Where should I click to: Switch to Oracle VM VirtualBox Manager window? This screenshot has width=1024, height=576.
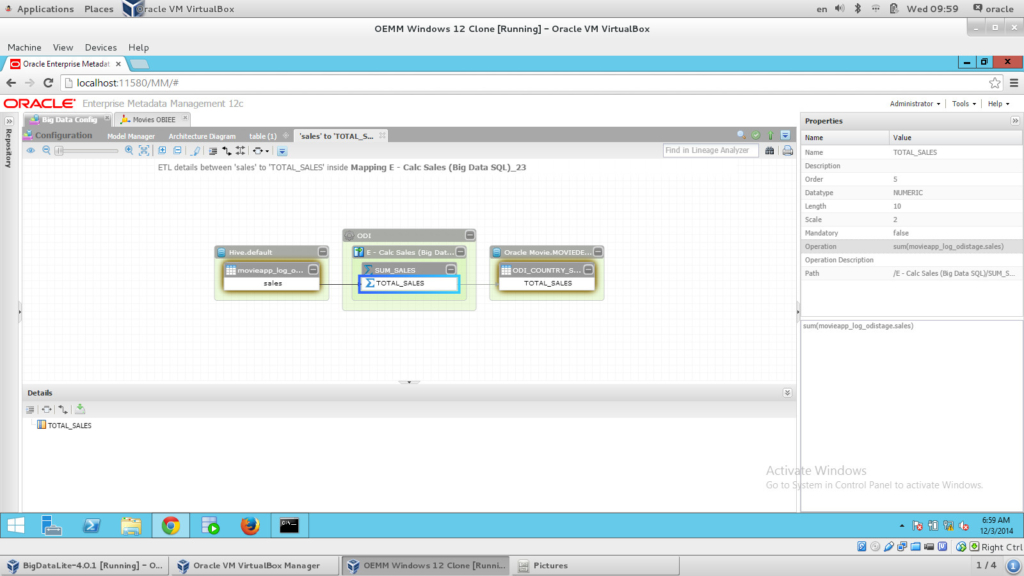[254, 566]
